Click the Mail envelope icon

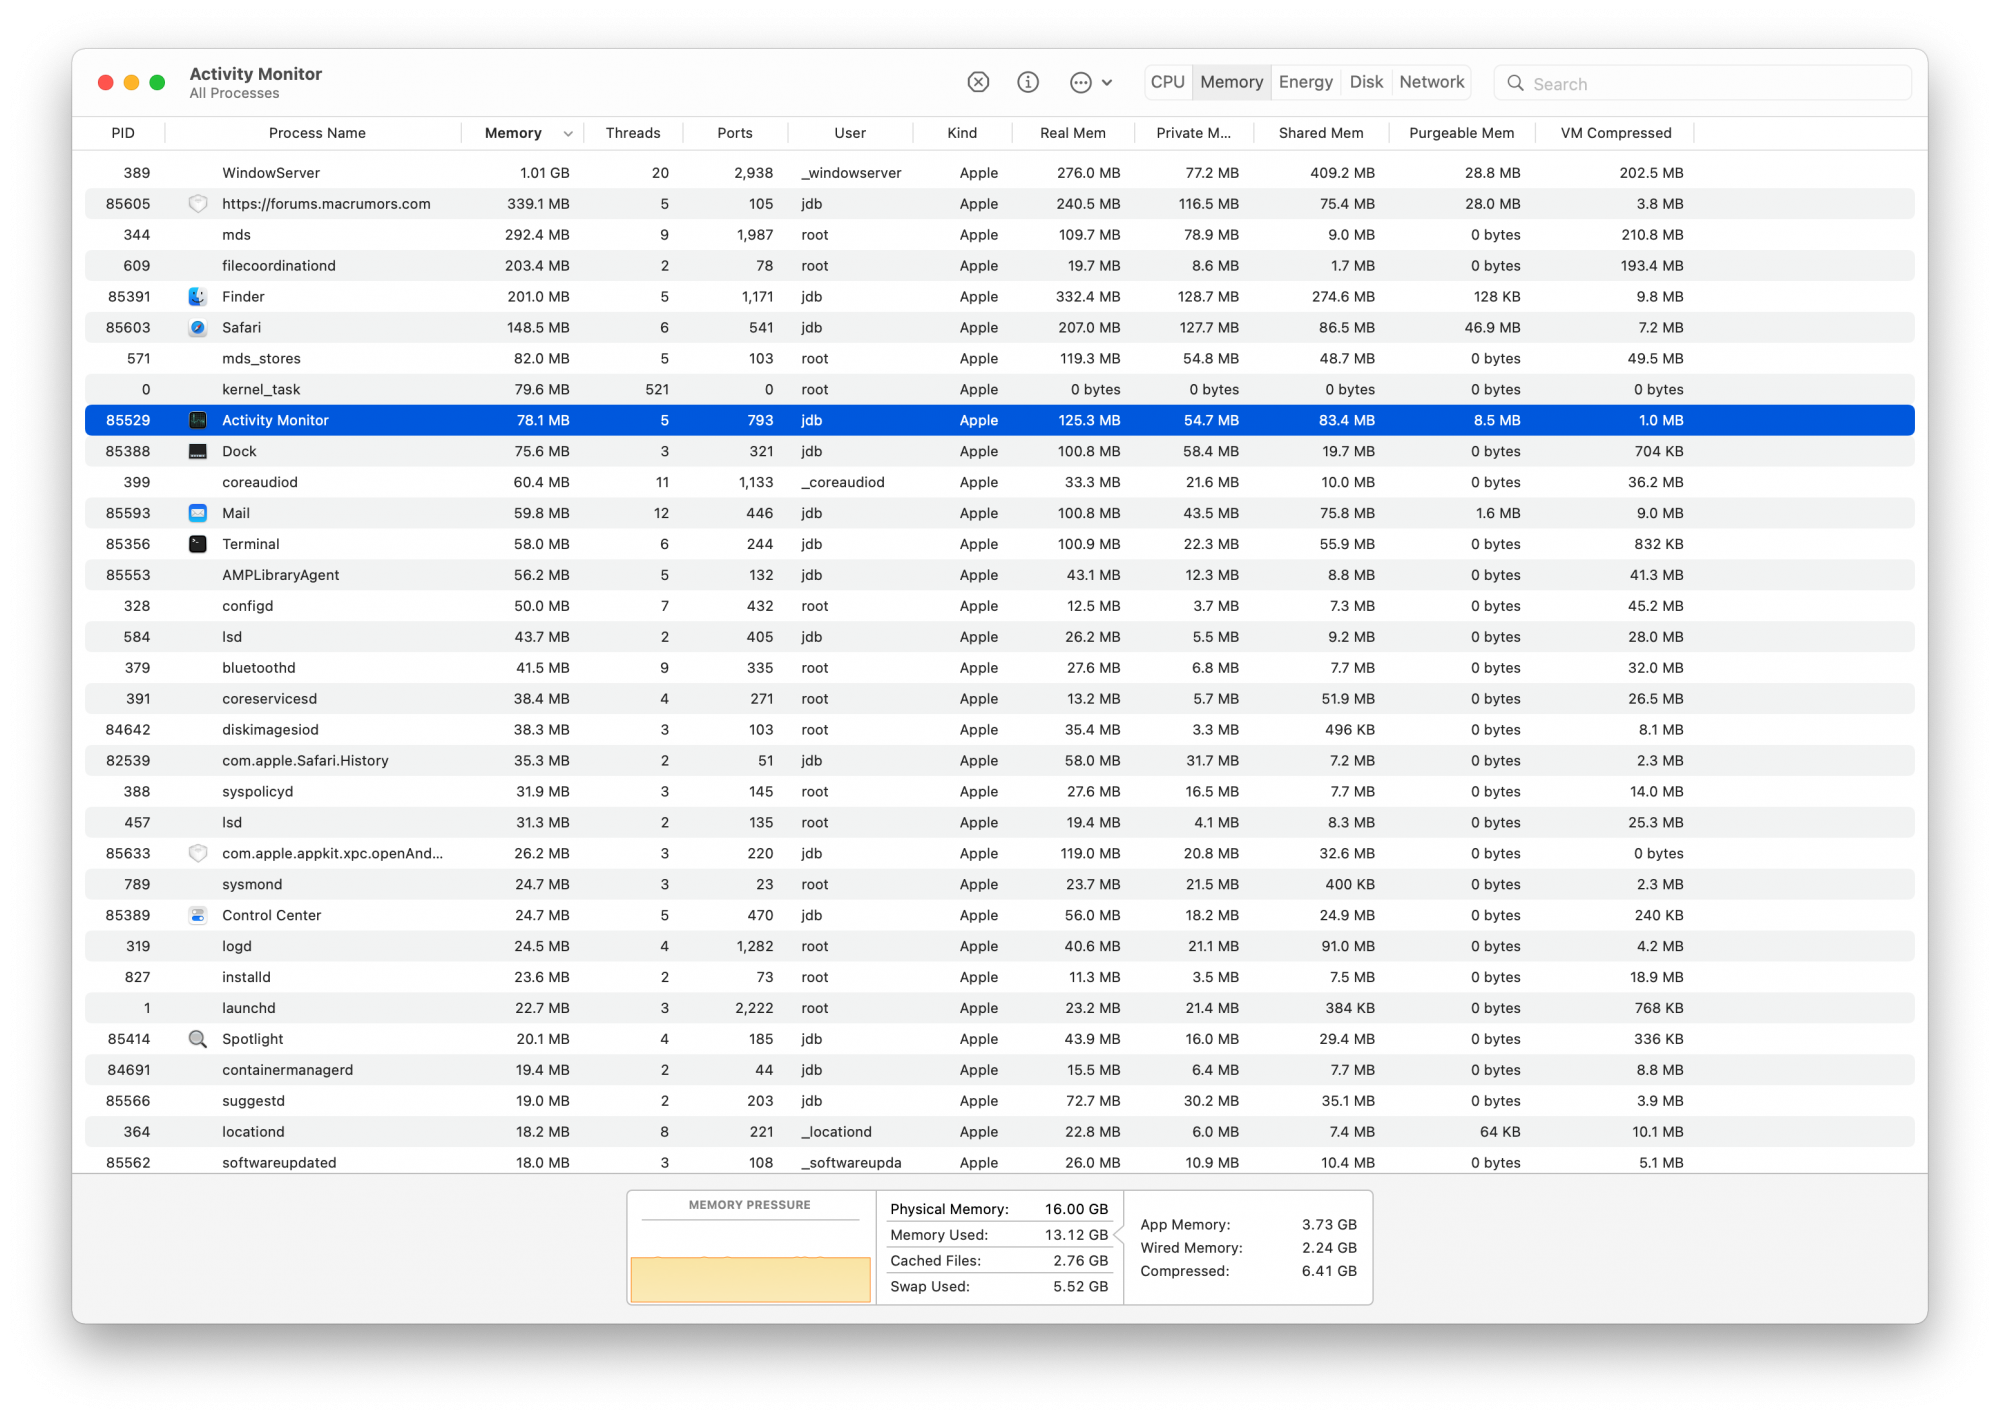pyautogui.click(x=197, y=513)
